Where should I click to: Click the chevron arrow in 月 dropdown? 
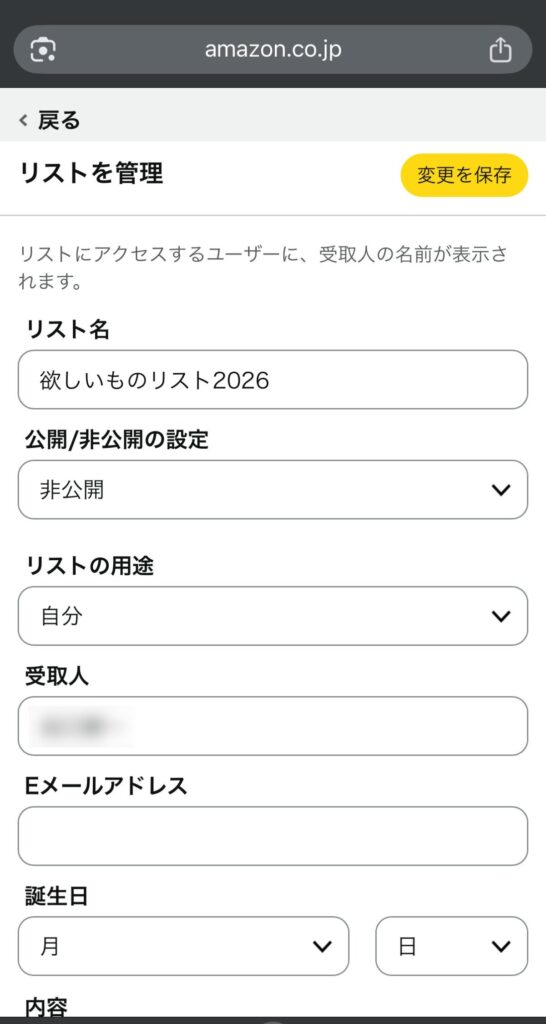[x=322, y=946]
